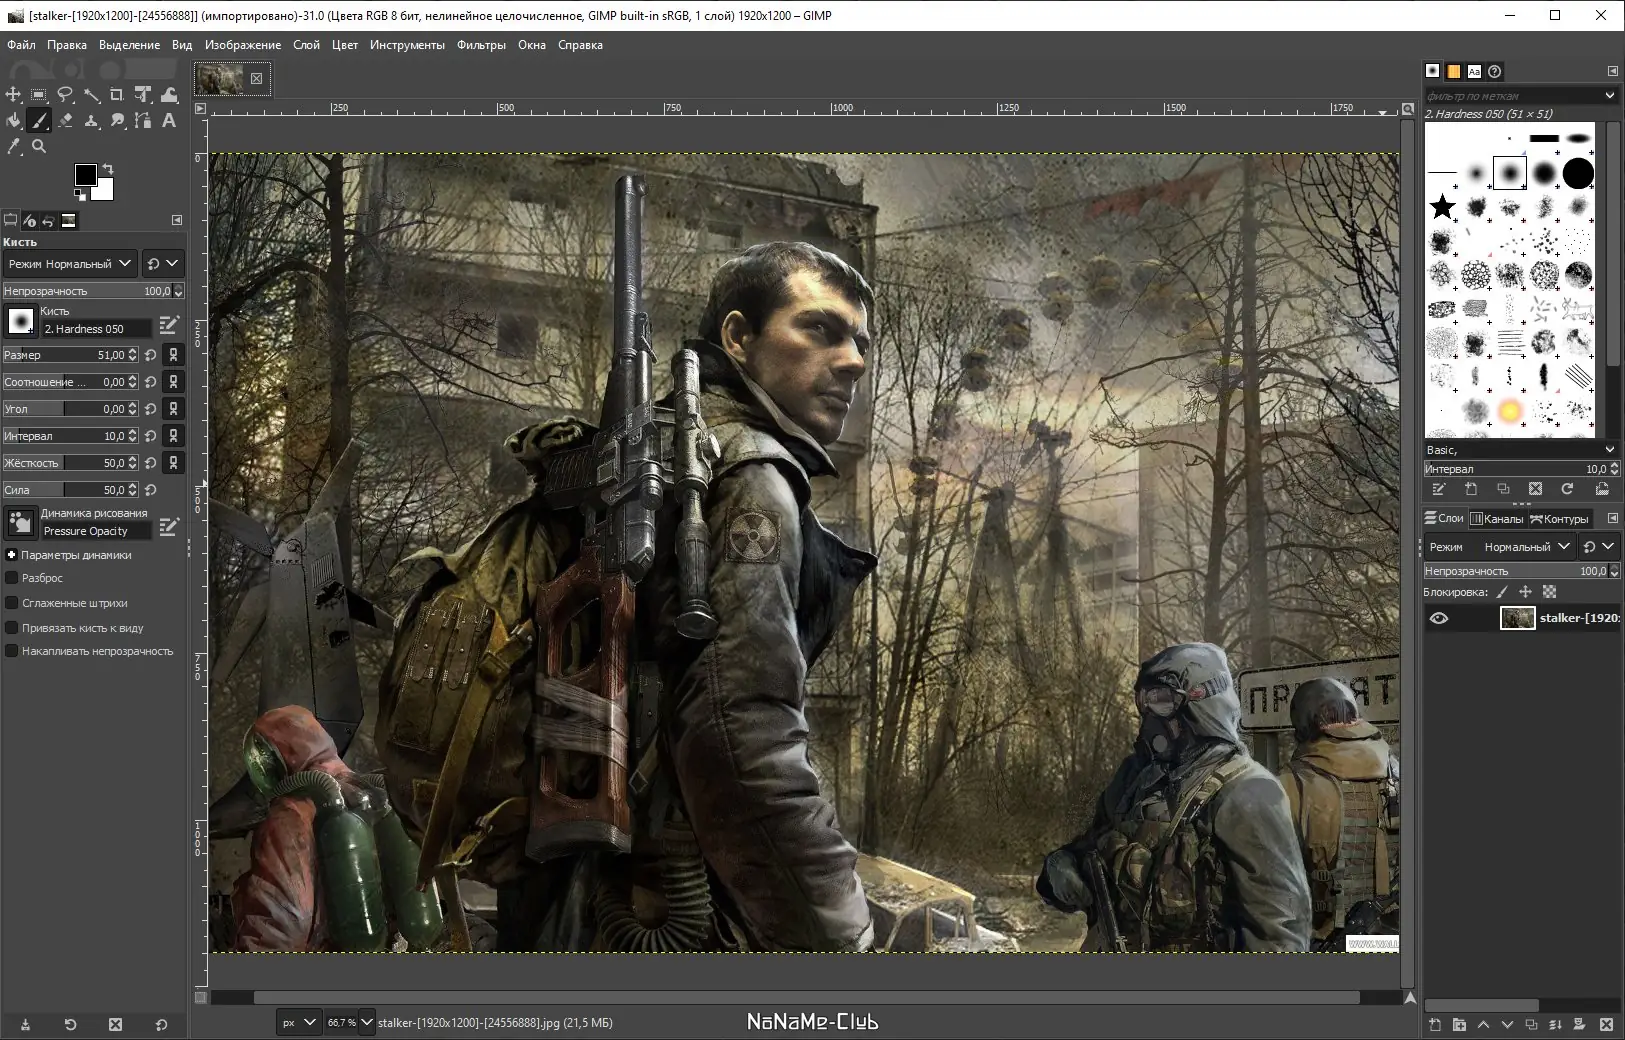Screen dimensions: 1625x1040
Task: Open the Pressure Opacity dynamics editor
Action: click(x=168, y=527)
